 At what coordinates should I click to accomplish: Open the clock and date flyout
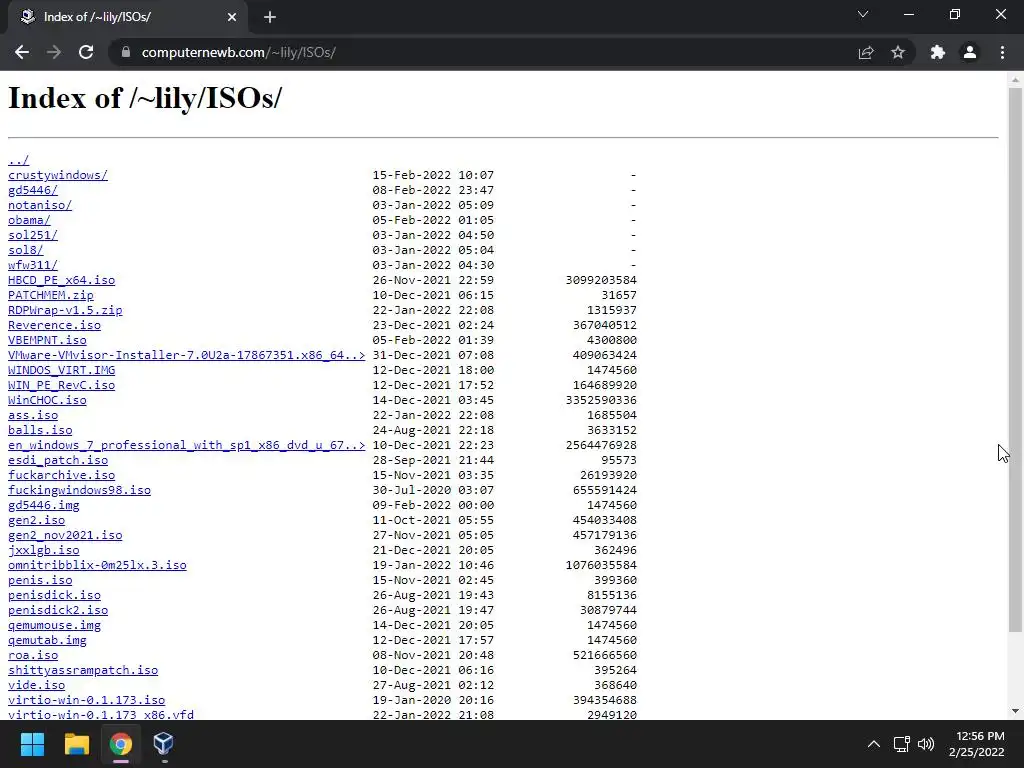976,744
